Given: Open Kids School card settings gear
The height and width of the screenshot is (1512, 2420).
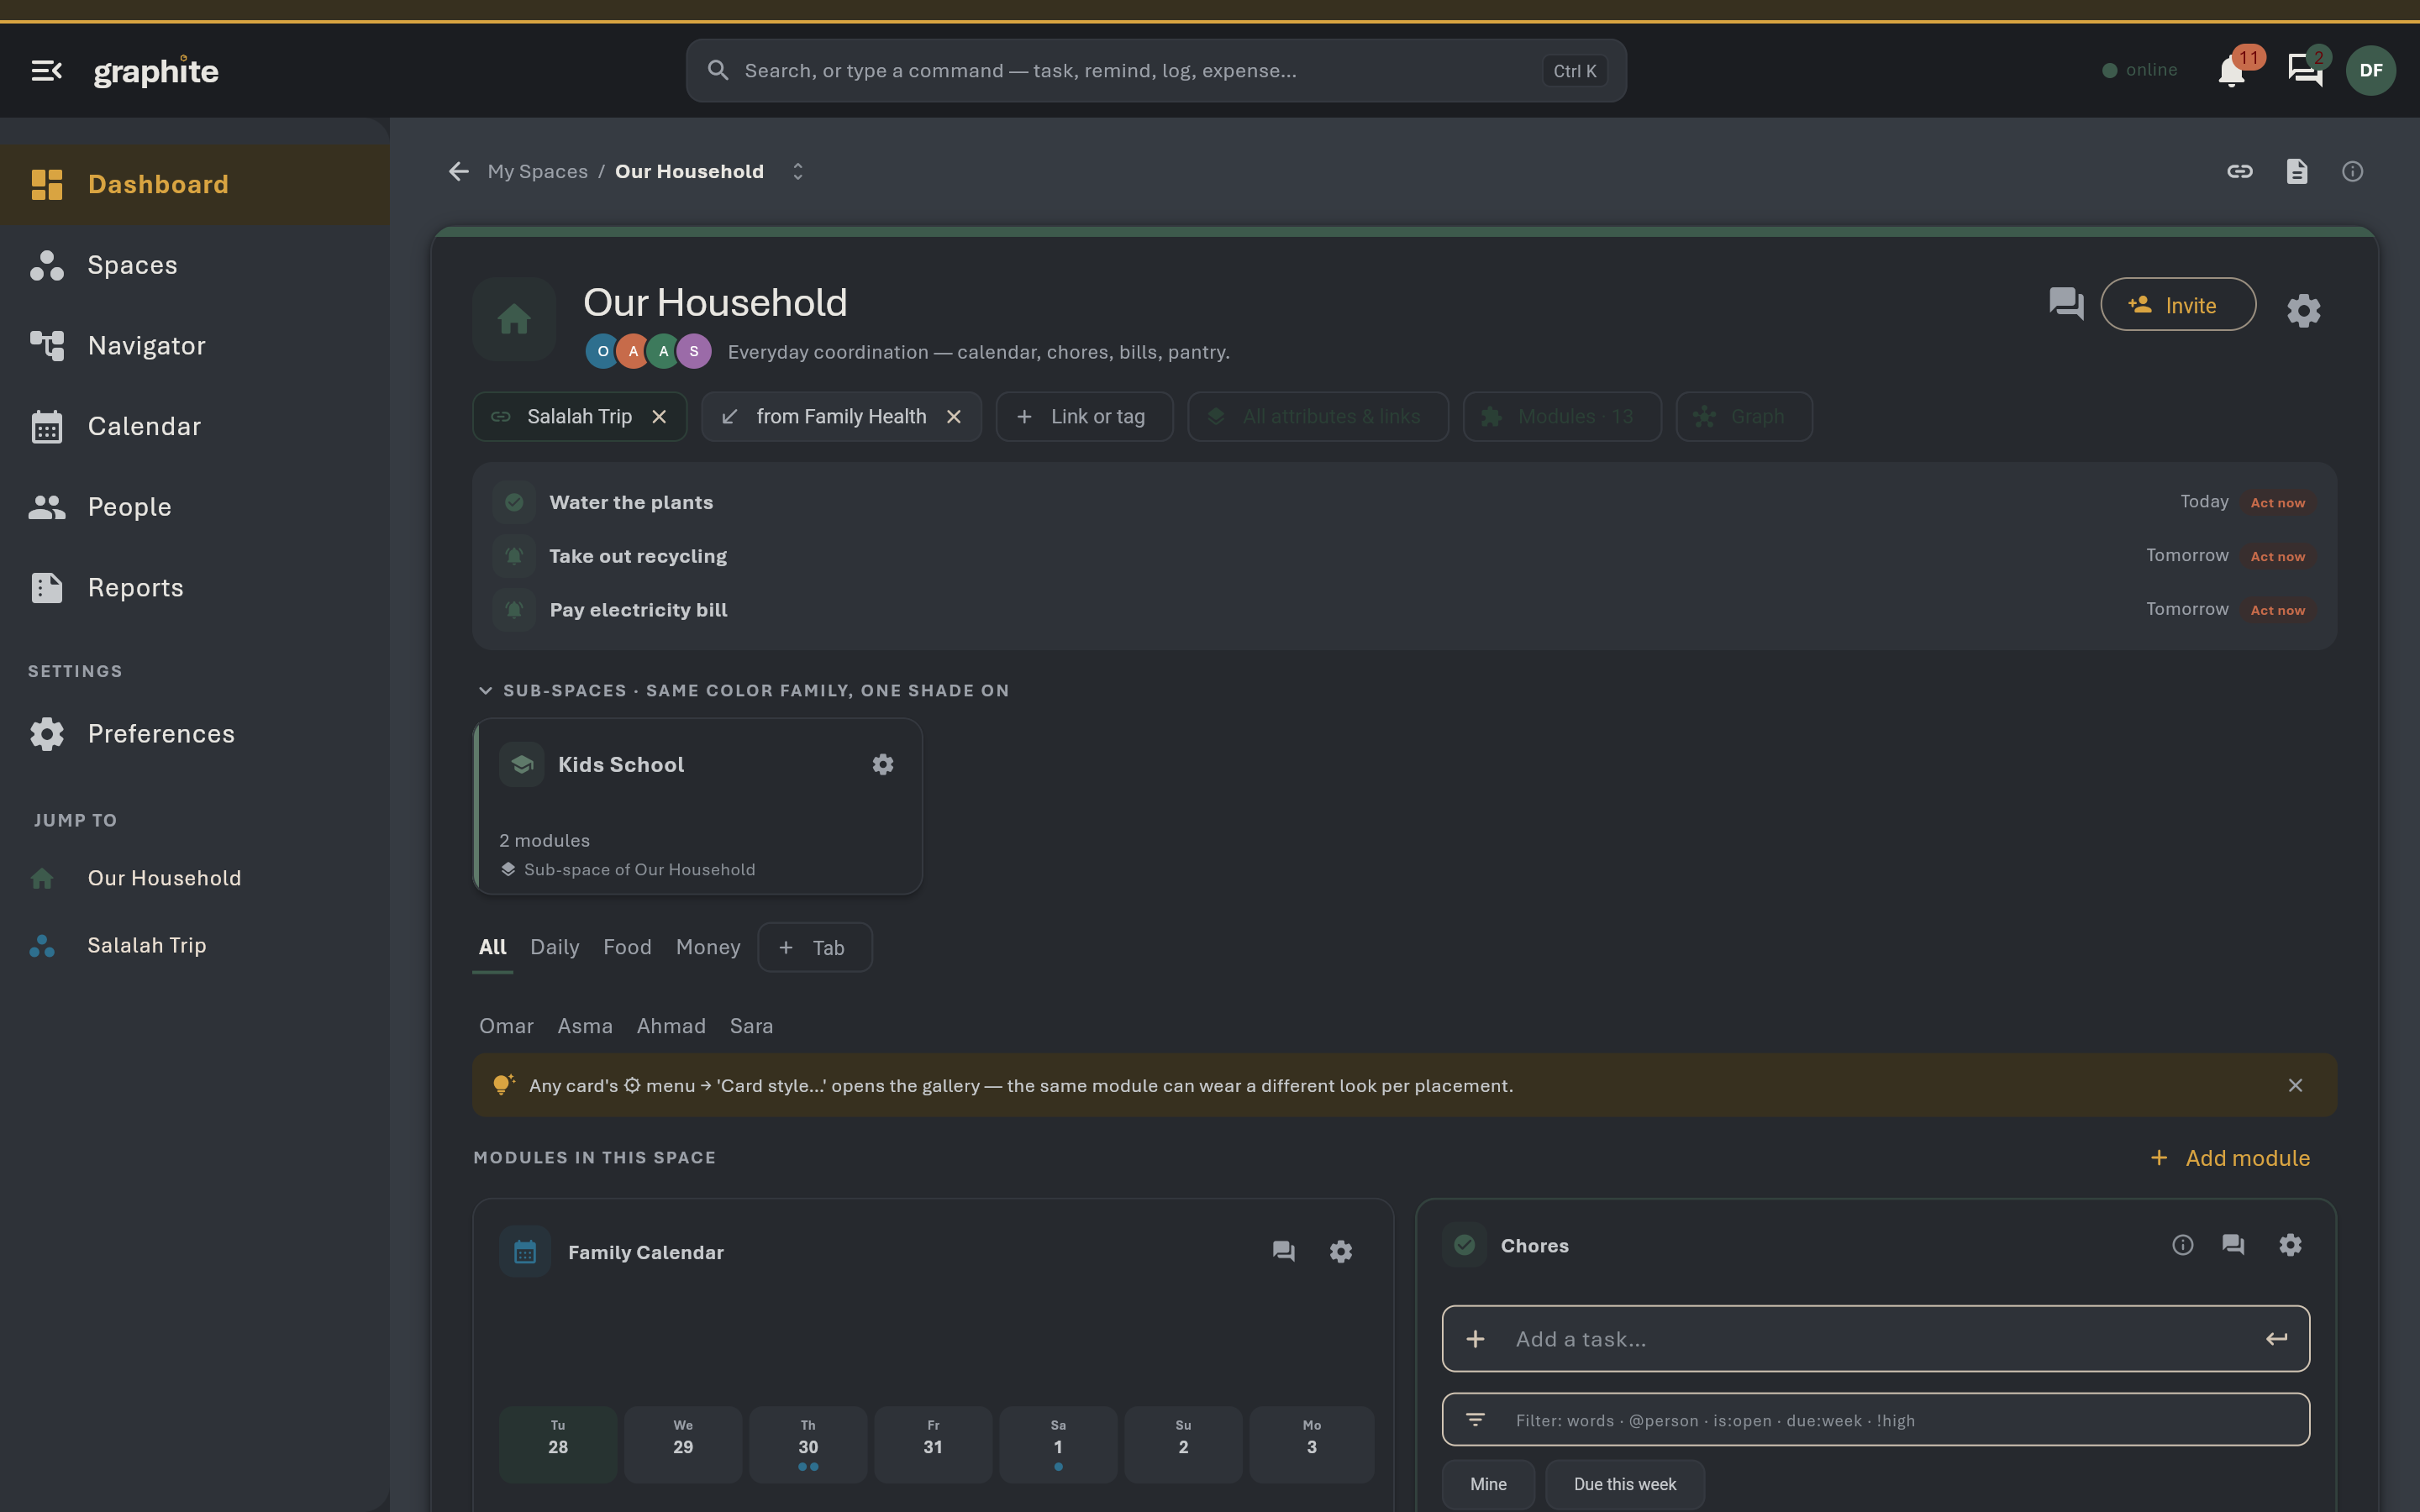Looking at the screenshot, I should pyautogui.click(x=882, y=765).
